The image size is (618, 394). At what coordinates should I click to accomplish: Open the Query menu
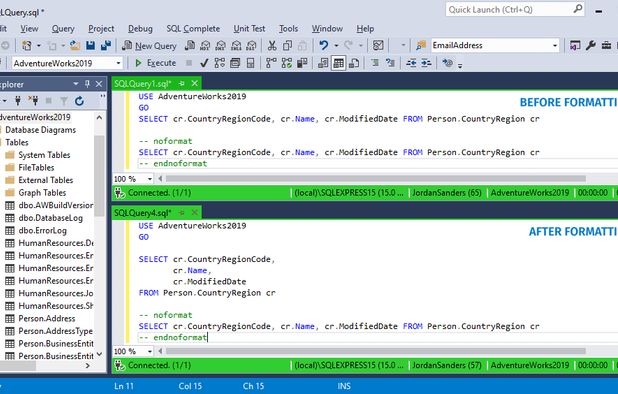click(63, 29)
